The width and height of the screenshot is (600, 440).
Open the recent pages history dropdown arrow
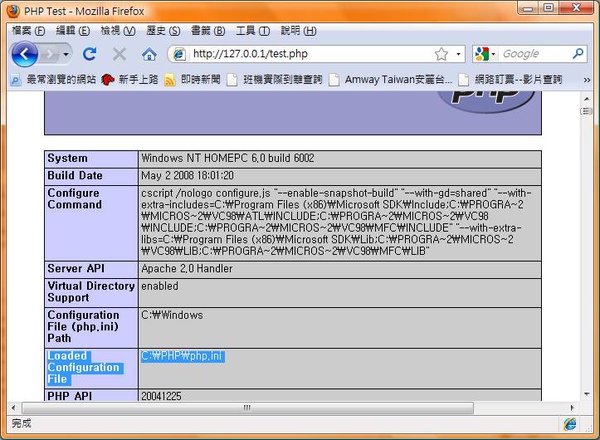[x=66, y=54]
